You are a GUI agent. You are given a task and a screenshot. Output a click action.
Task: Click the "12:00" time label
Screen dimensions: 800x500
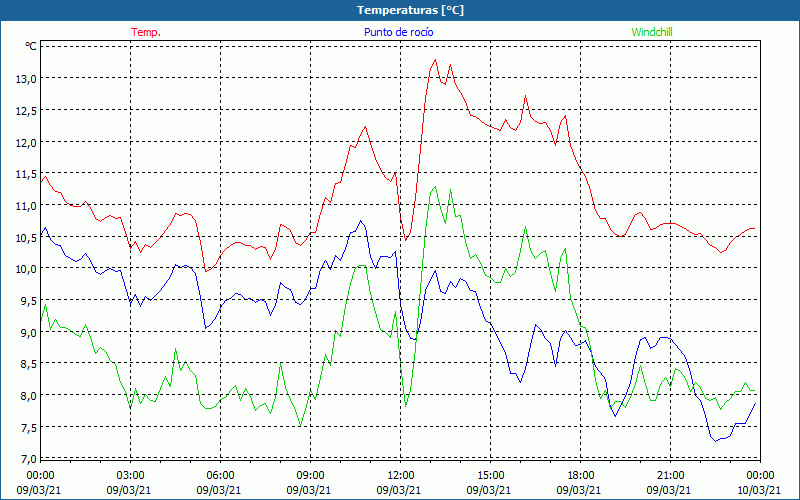coord(401,476)
